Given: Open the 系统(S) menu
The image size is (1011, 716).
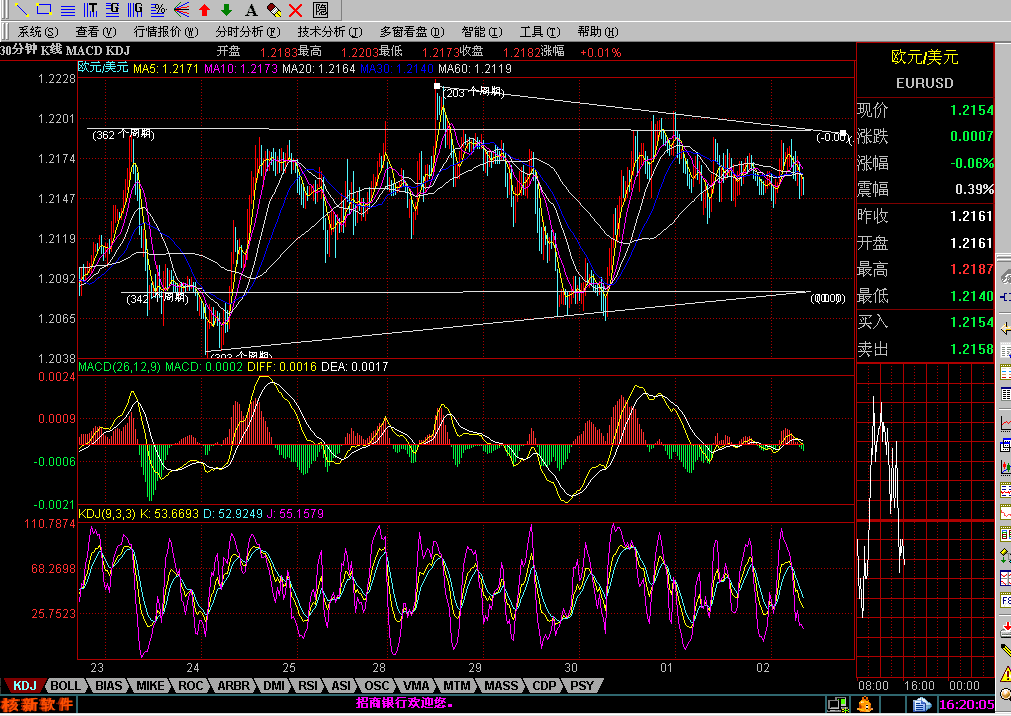Looking at the screenshot, I should coord(37,32).
